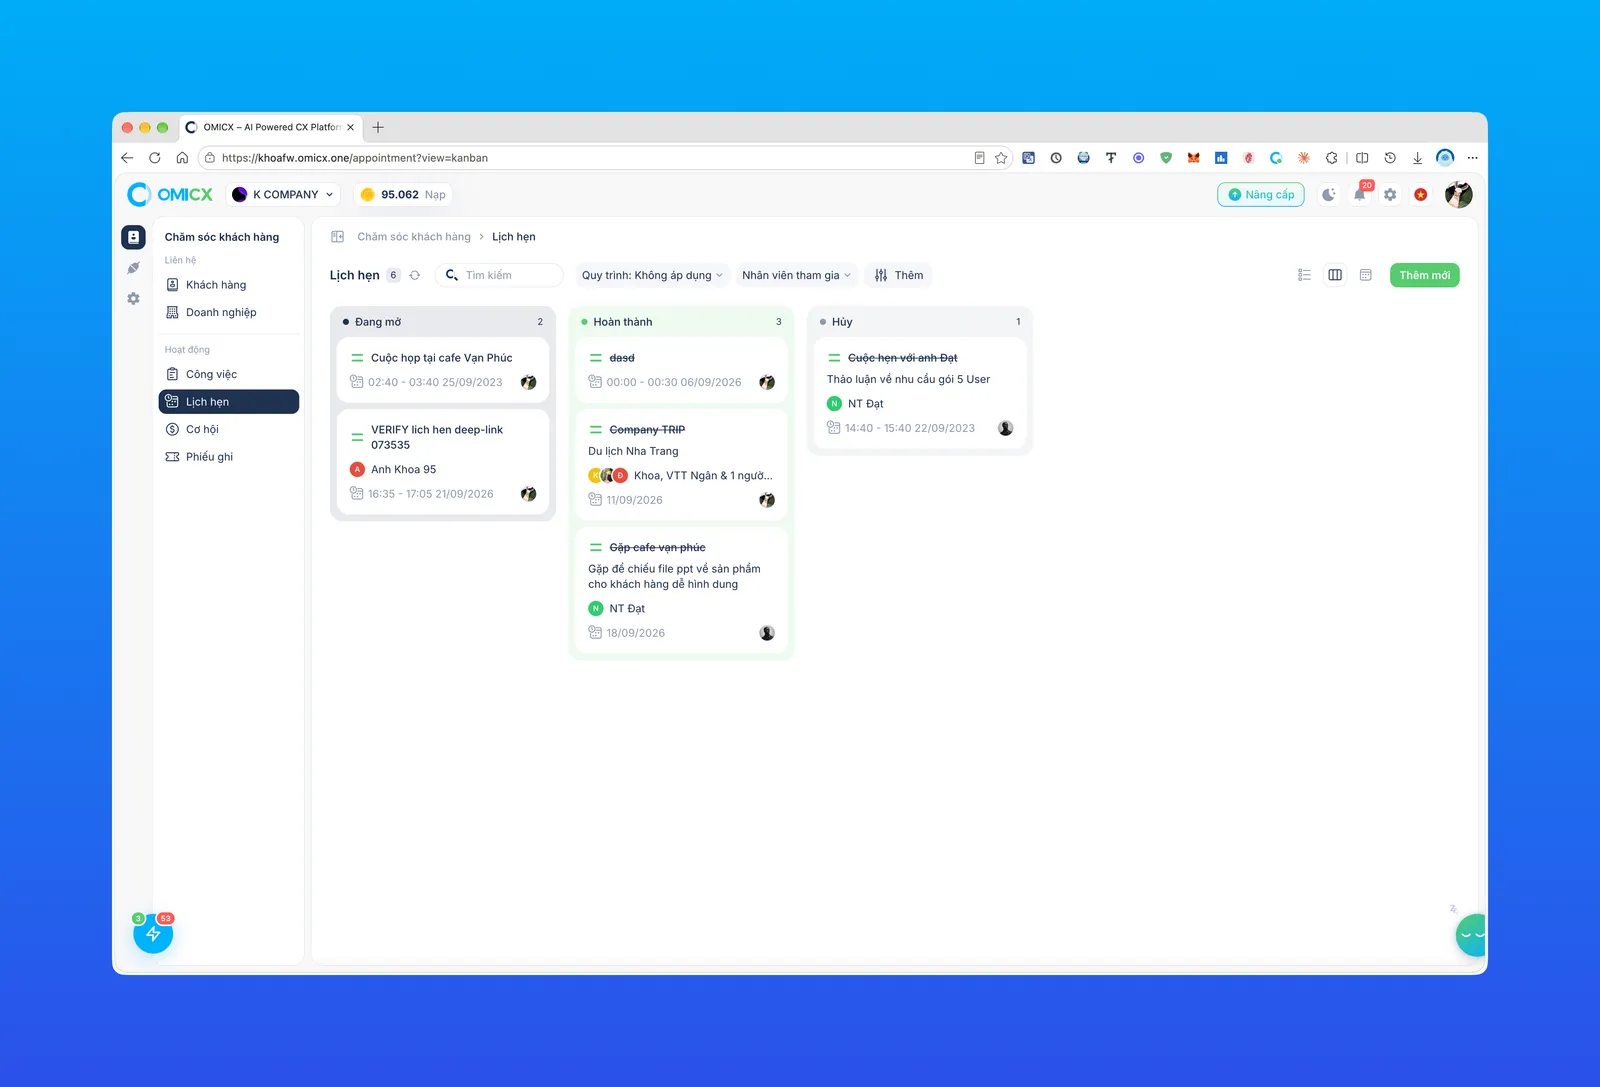Click the OMICX logo
The image size is (1600, 1087).
pos(170,194)
